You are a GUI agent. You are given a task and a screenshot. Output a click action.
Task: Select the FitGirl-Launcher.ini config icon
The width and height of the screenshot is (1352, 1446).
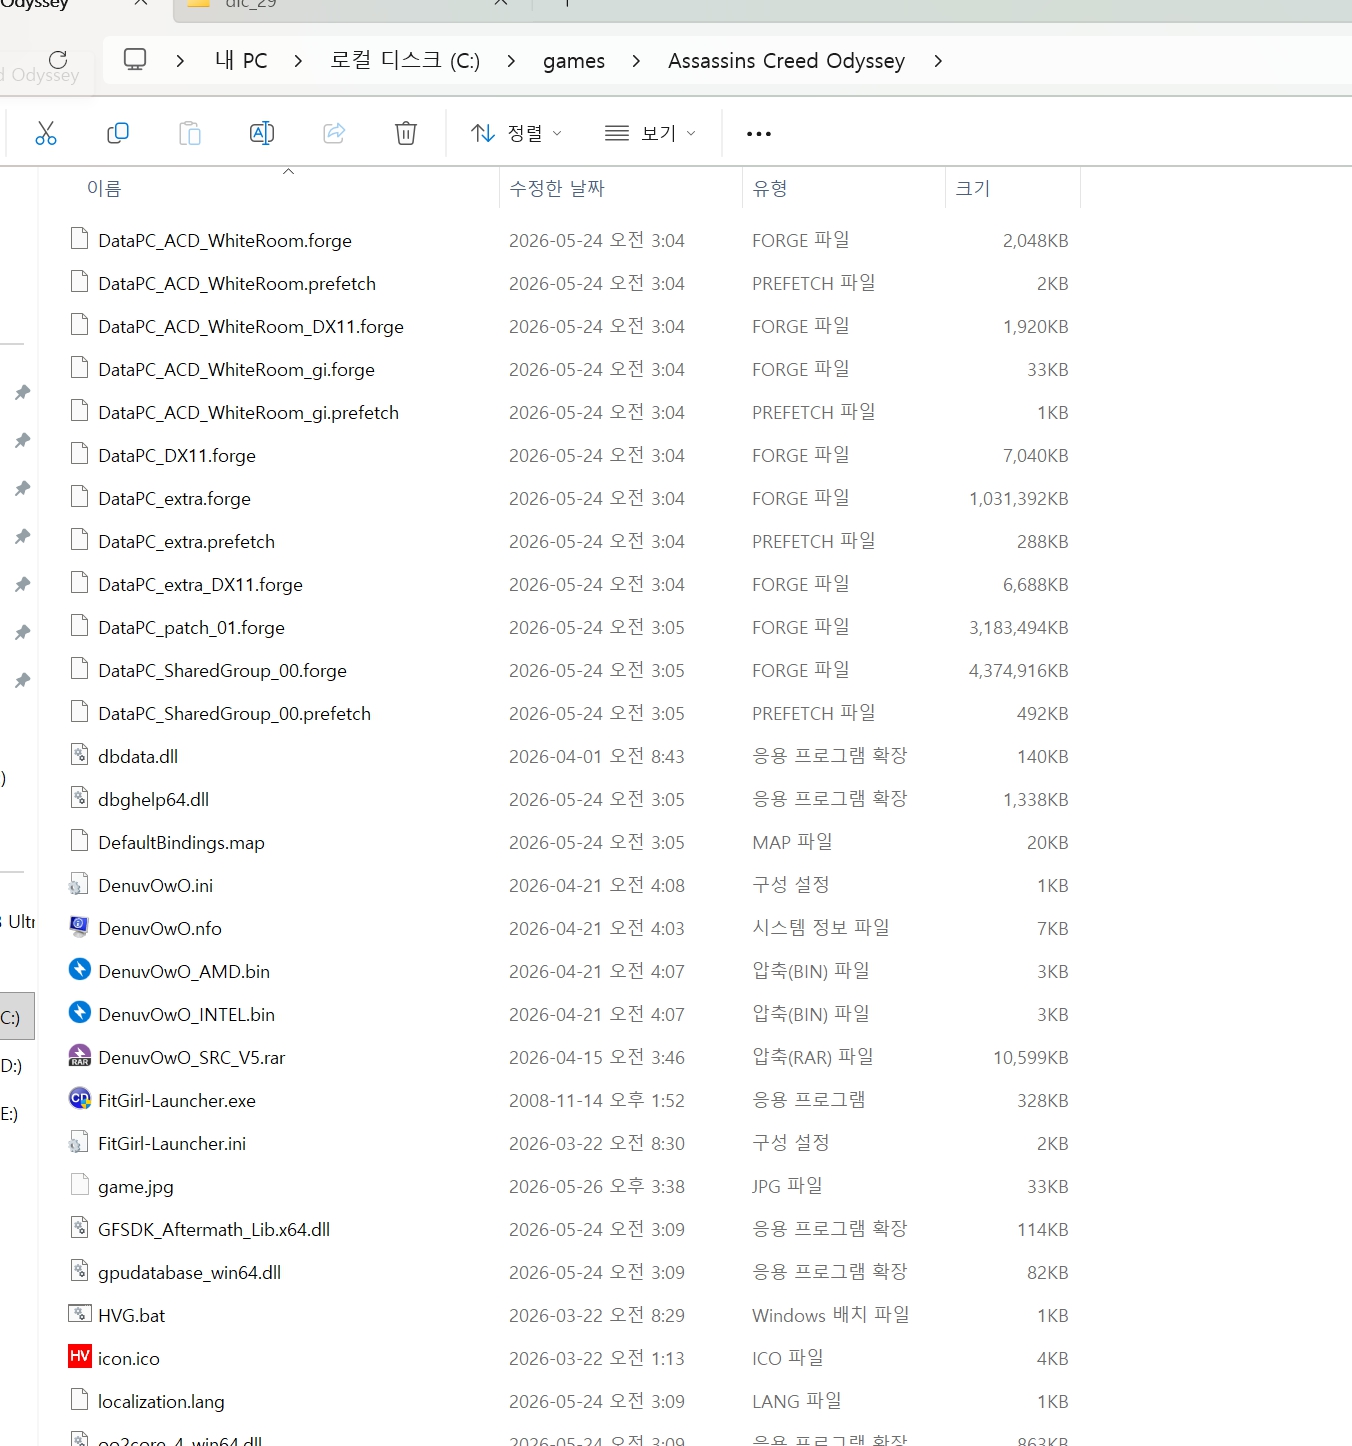[x=80, y=1142]
